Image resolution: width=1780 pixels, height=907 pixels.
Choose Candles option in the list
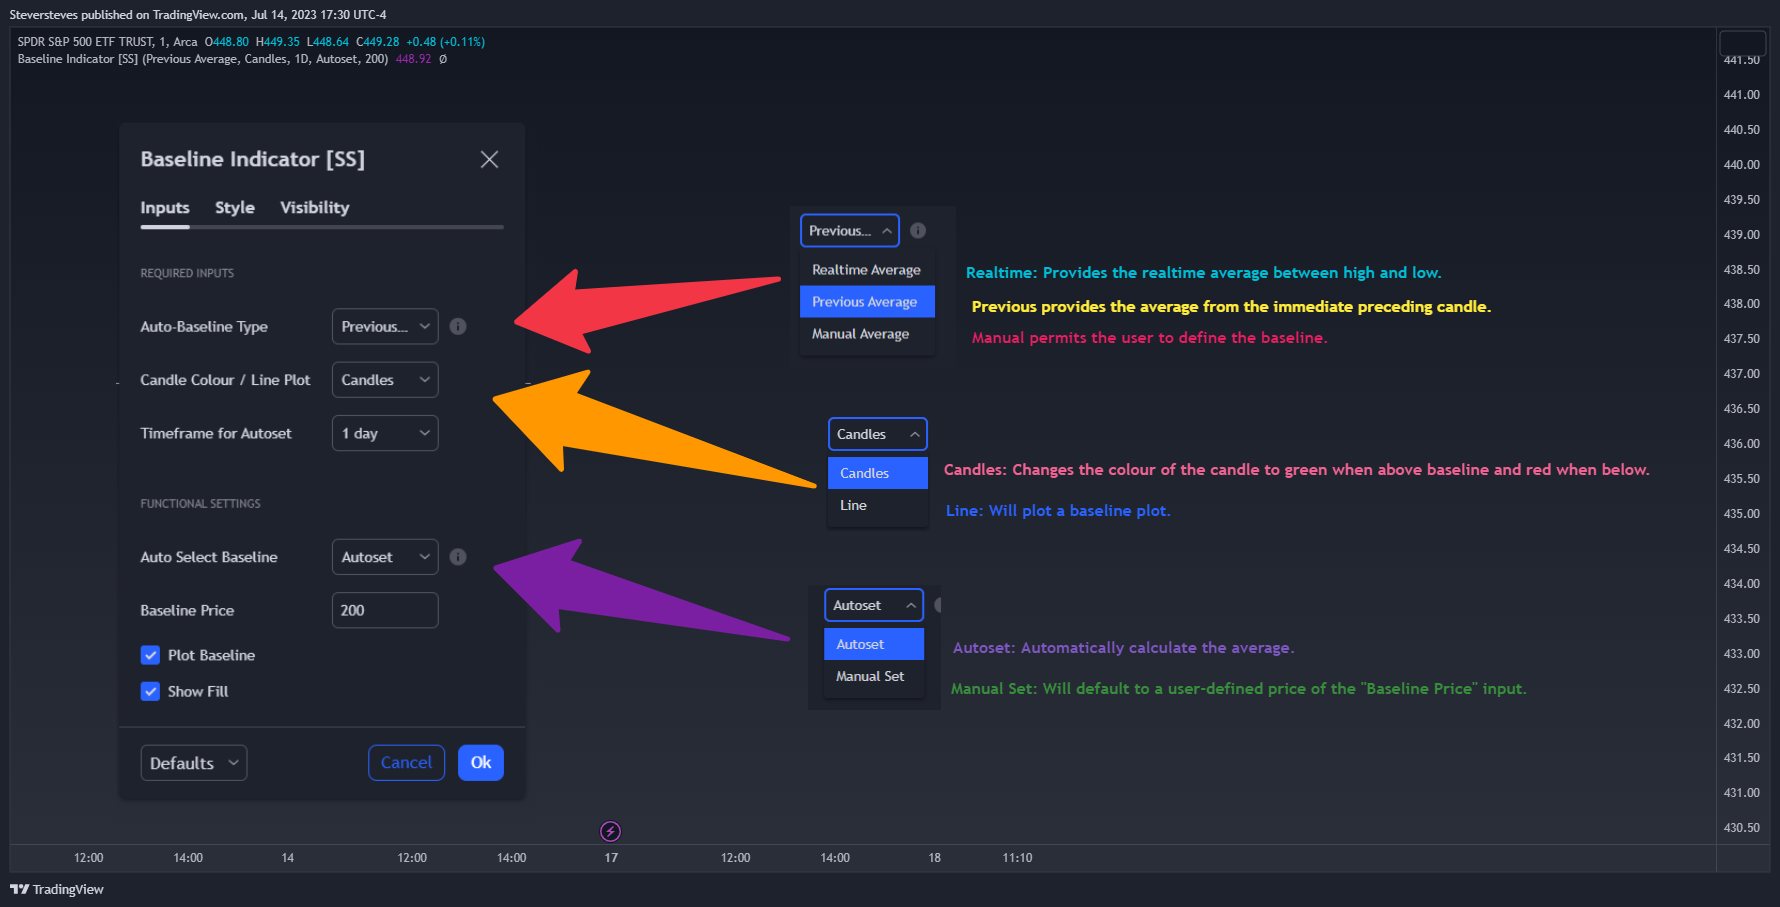point(878,473)
